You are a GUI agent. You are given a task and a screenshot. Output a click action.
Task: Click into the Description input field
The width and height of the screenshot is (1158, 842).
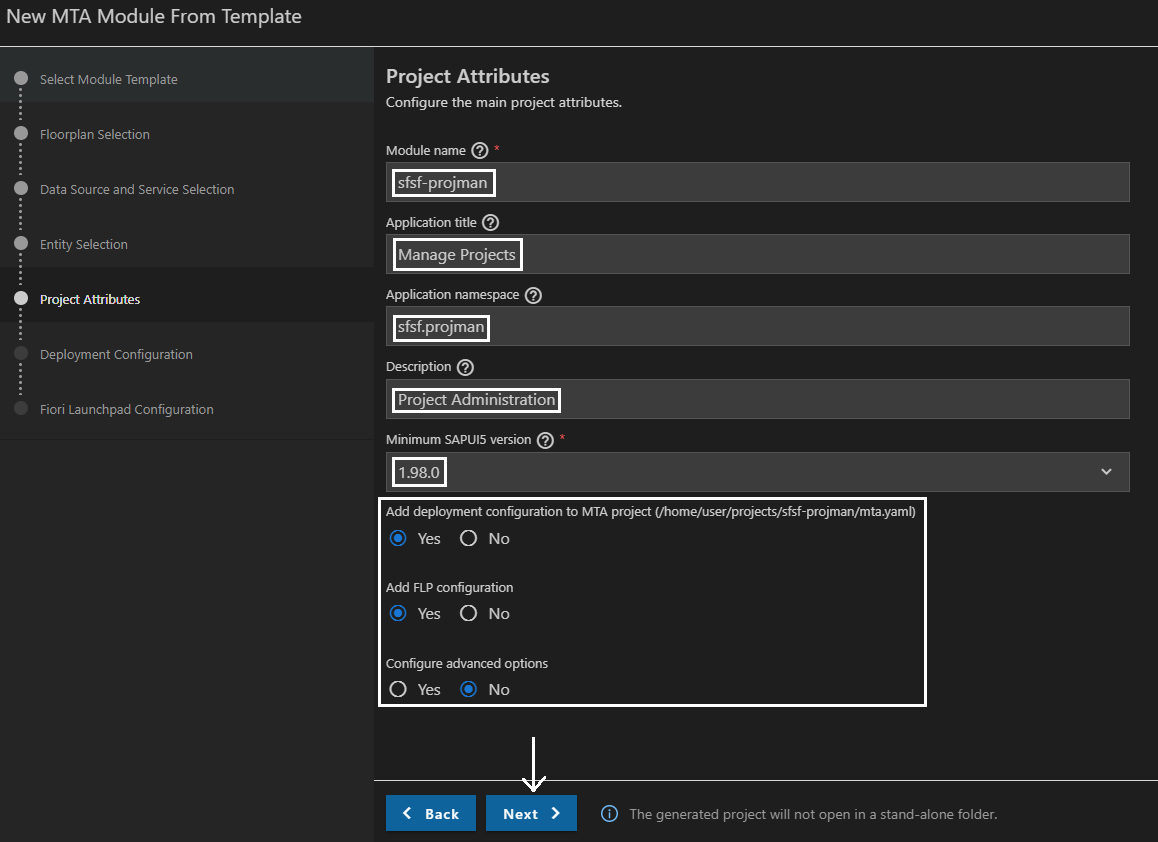pos(758,399)
